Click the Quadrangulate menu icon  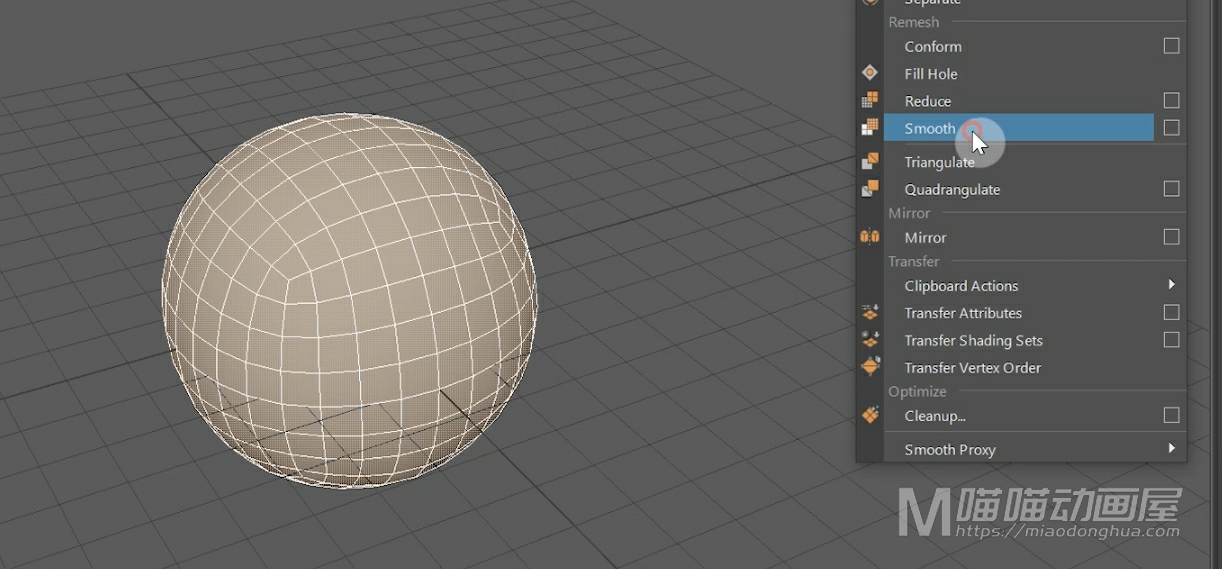870,188
